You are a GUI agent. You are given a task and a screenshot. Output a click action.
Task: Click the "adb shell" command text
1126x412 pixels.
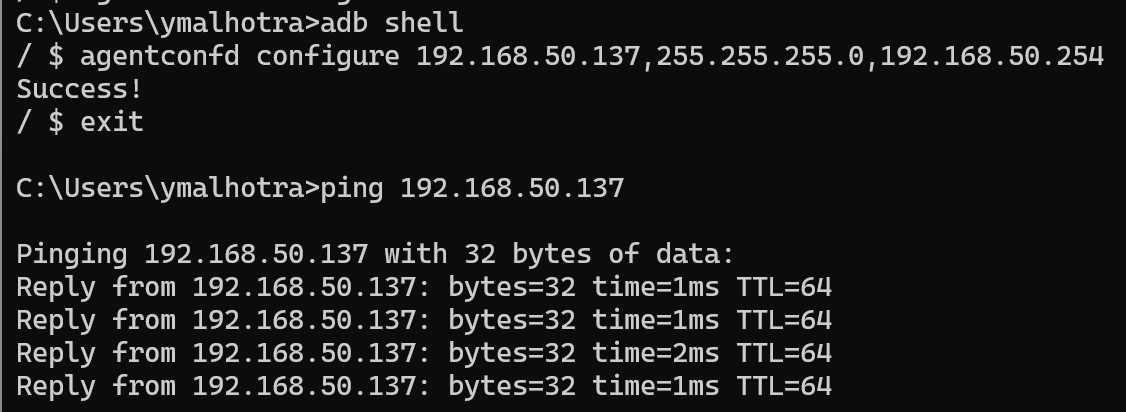(392, 21)
